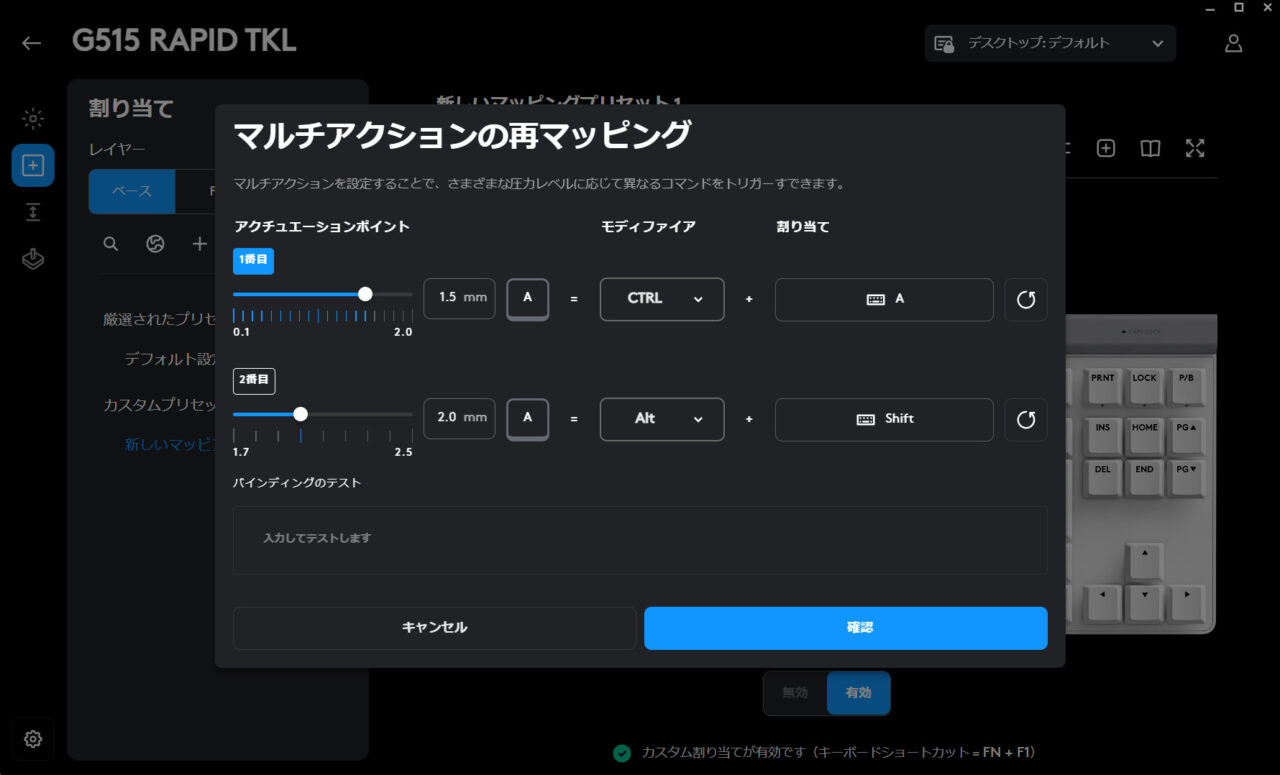Open the lighting settings sidebar icon

point(33,119)
